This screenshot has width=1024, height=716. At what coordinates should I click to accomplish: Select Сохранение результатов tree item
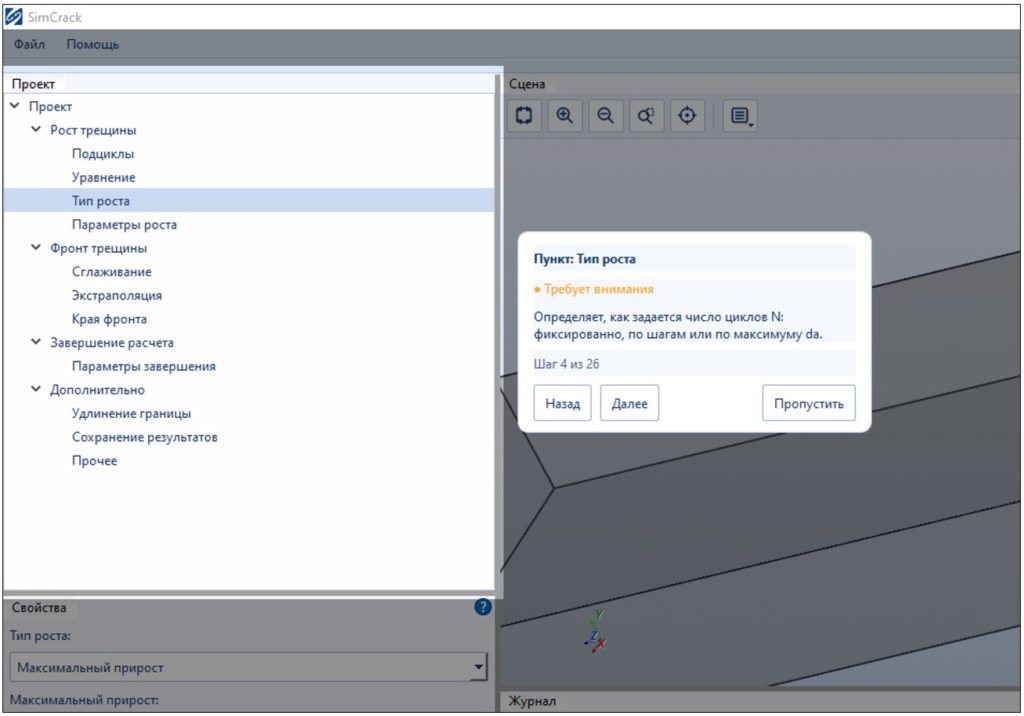[145, 437]
